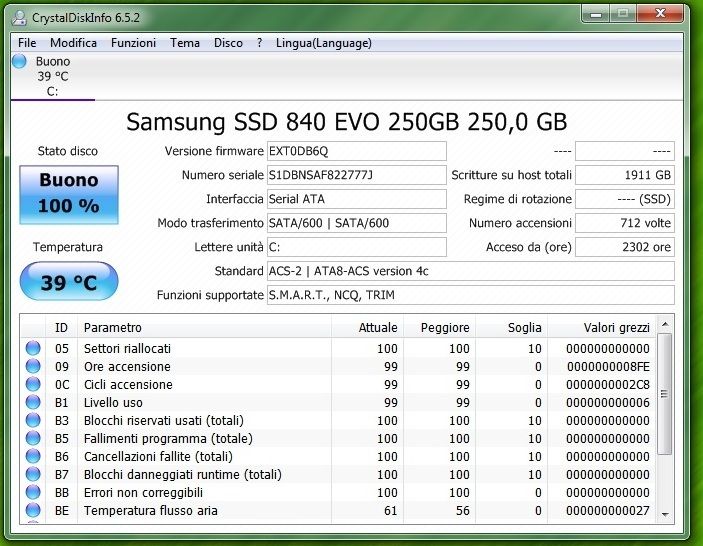
Task: Click the Attuale column header
Action: pyautogui.click(x=368, y=328)
